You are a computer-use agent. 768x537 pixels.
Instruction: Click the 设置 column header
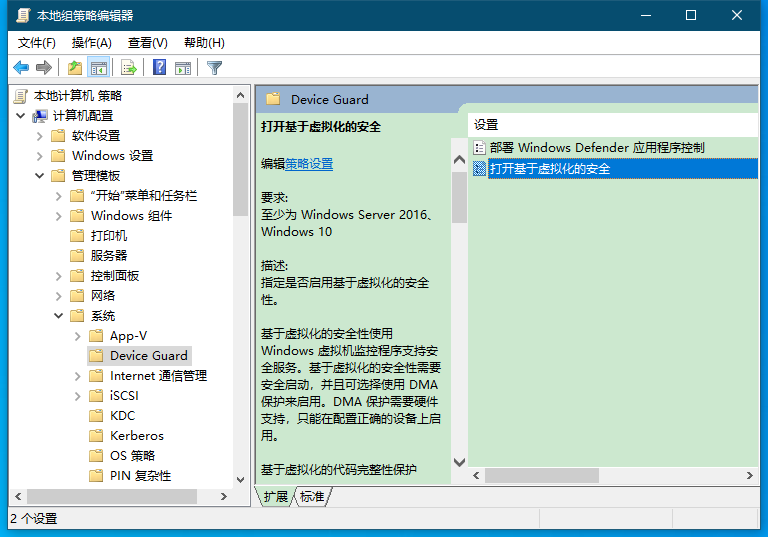tap(613, 125)
